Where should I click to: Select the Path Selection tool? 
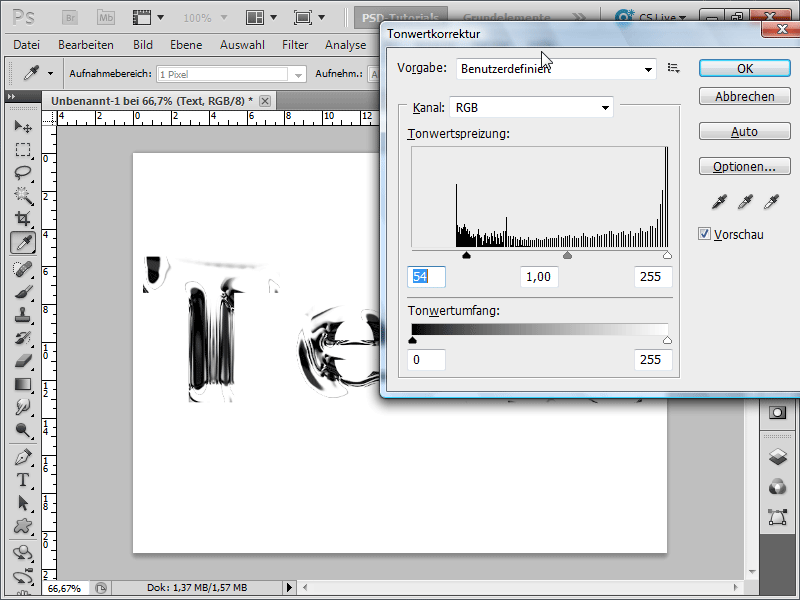click(23, 503)
